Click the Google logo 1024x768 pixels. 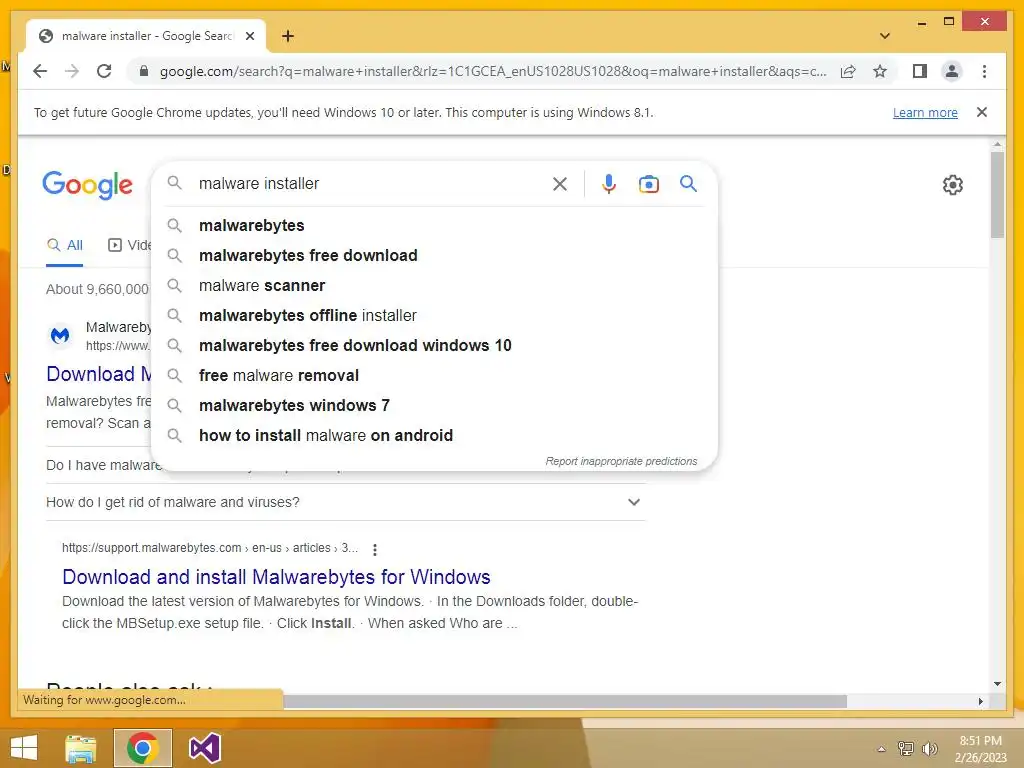[88, 185]
